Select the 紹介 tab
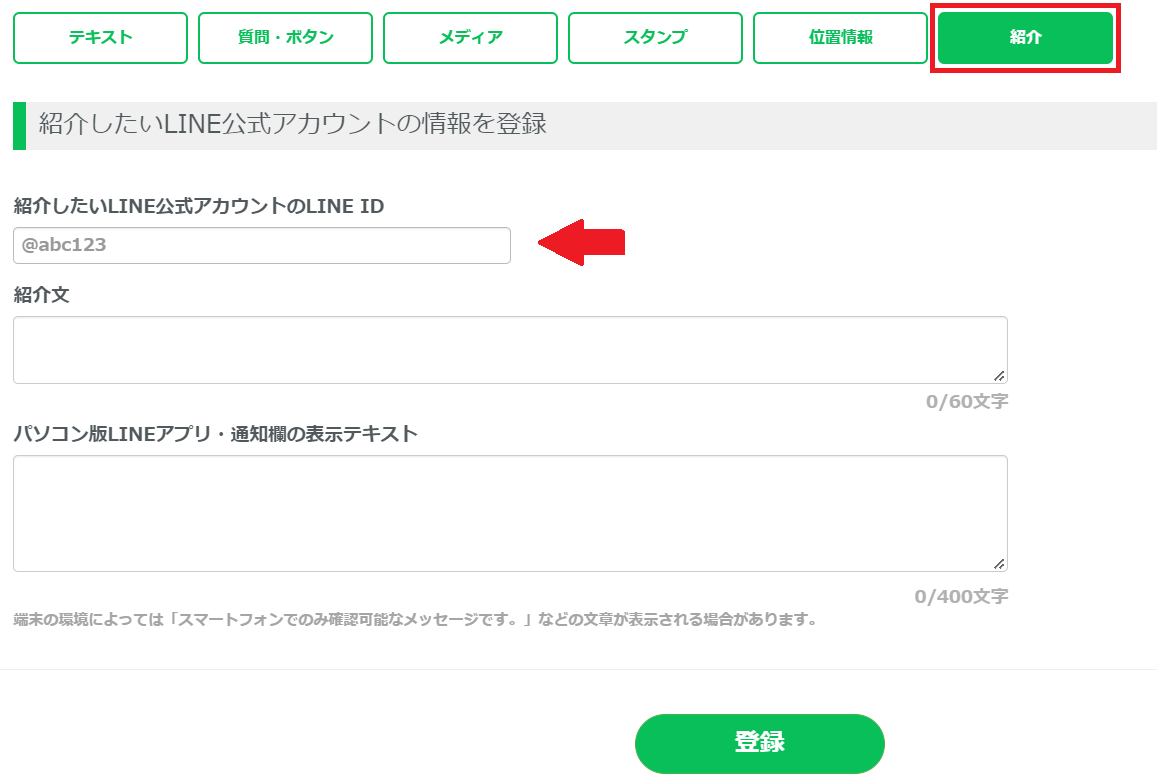Viewport: 1157px width, 782px height. (x=1026, y=38)
